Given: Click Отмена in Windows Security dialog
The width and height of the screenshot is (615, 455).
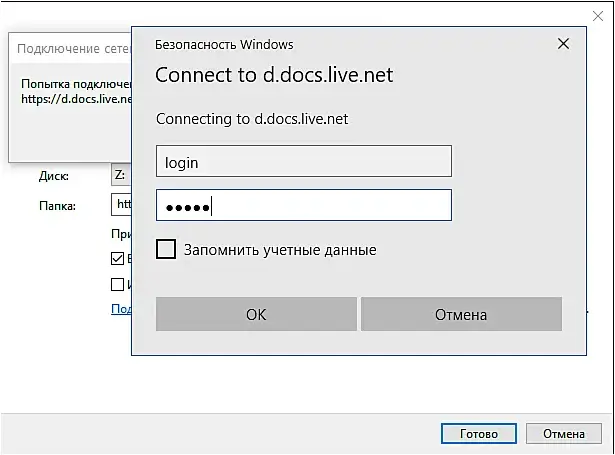Looking at the screenshot, I should click(x=461, y=314).
